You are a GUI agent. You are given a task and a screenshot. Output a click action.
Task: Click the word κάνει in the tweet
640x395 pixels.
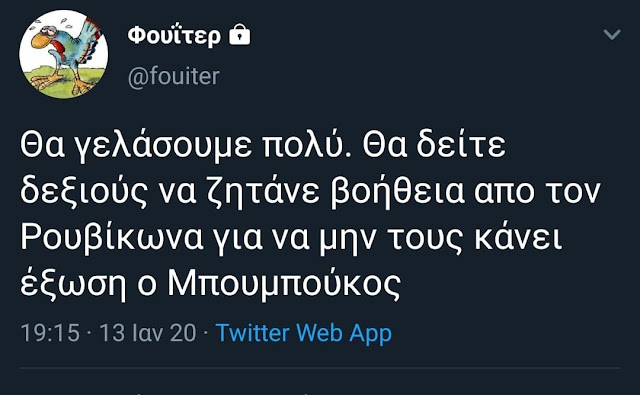point(518,237)
